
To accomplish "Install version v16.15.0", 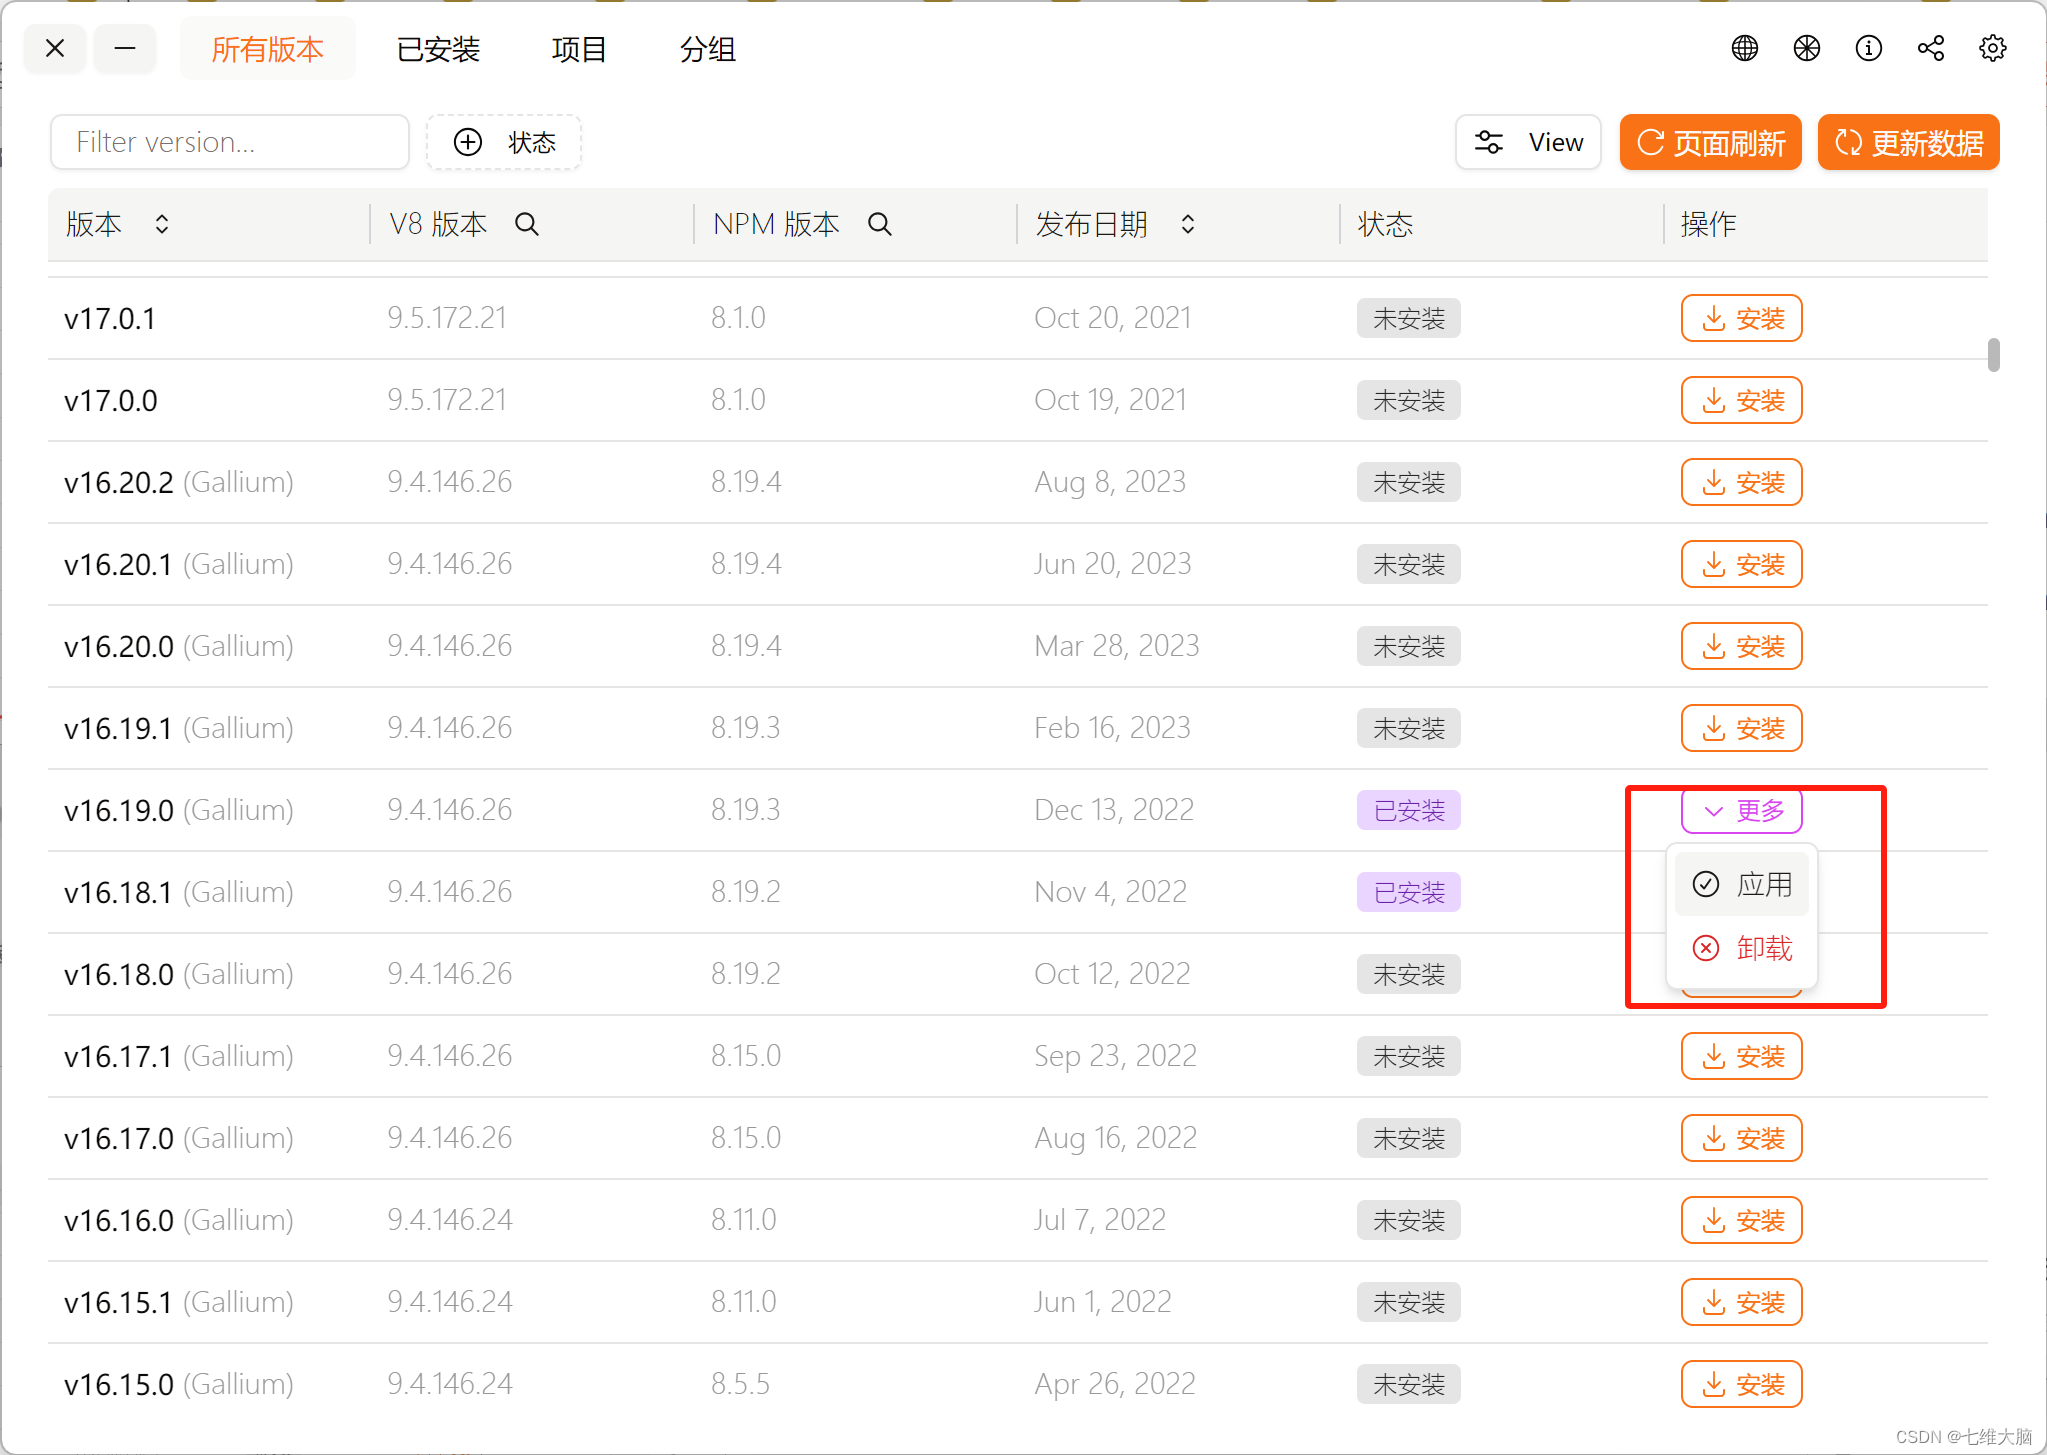I will coord(1741,1384).
